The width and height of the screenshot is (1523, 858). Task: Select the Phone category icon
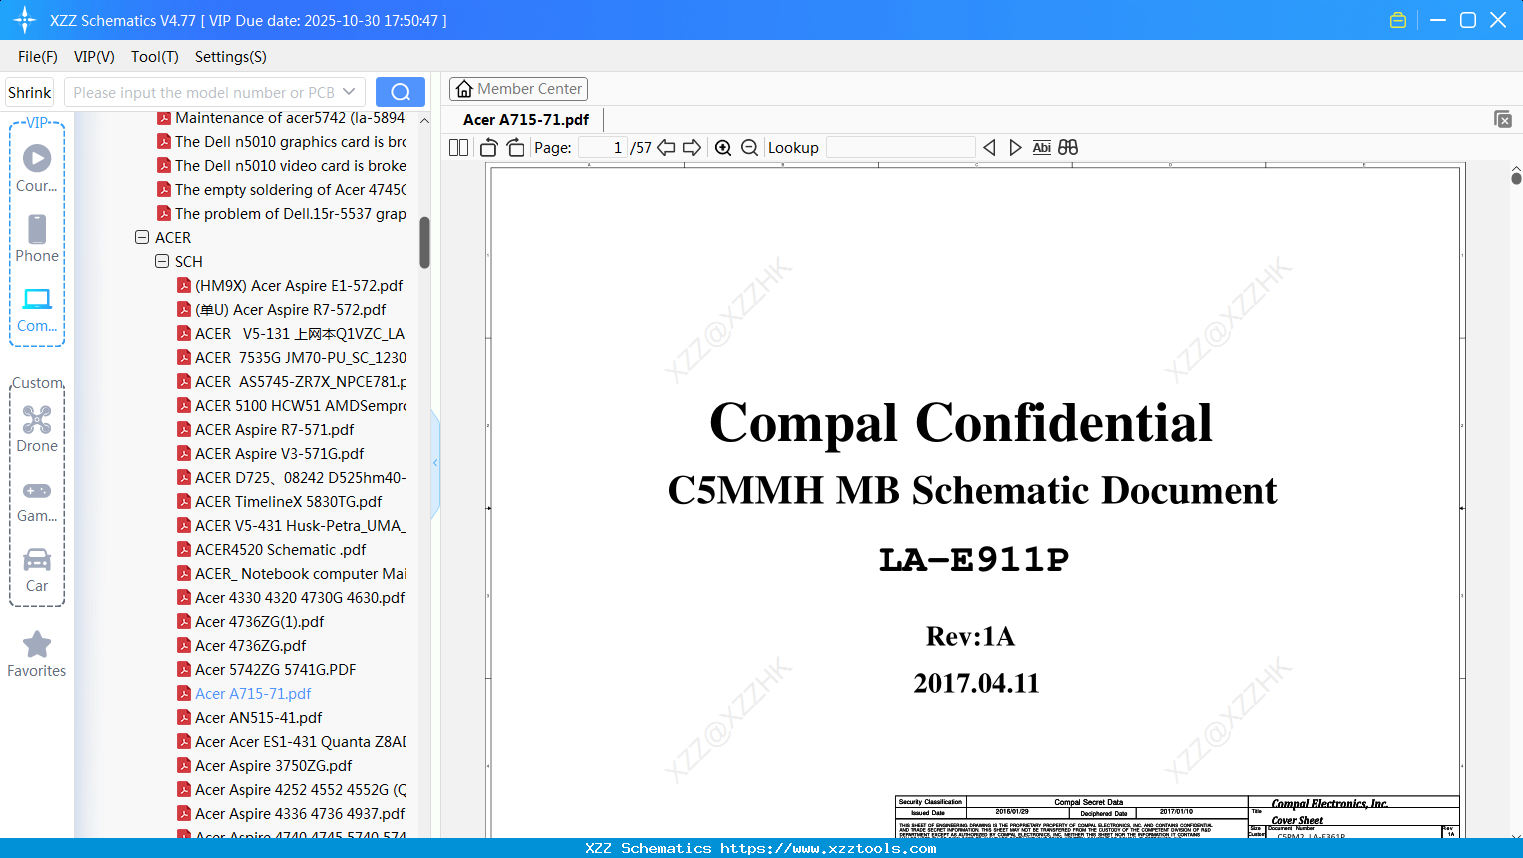[x=37, y=229]
